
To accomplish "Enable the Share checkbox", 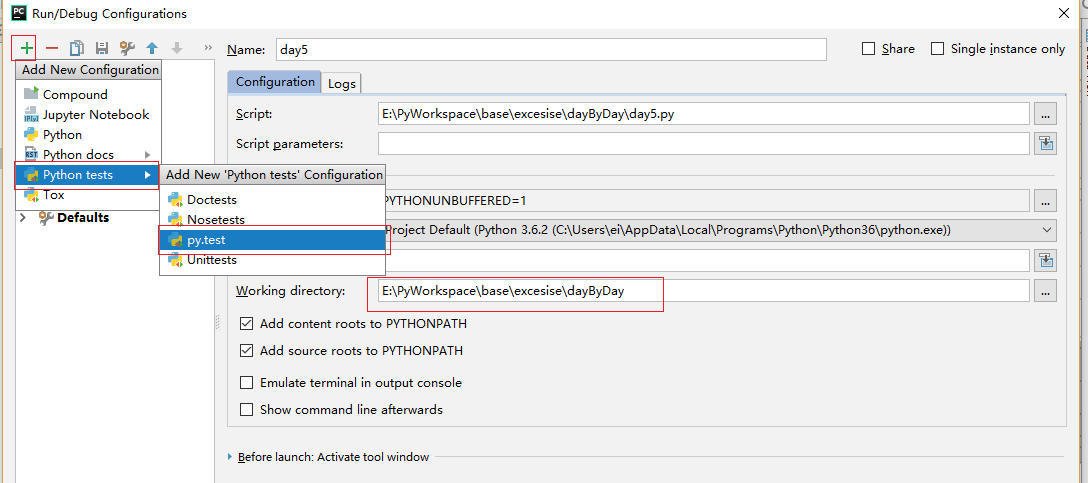I will [x=868, y=49].
